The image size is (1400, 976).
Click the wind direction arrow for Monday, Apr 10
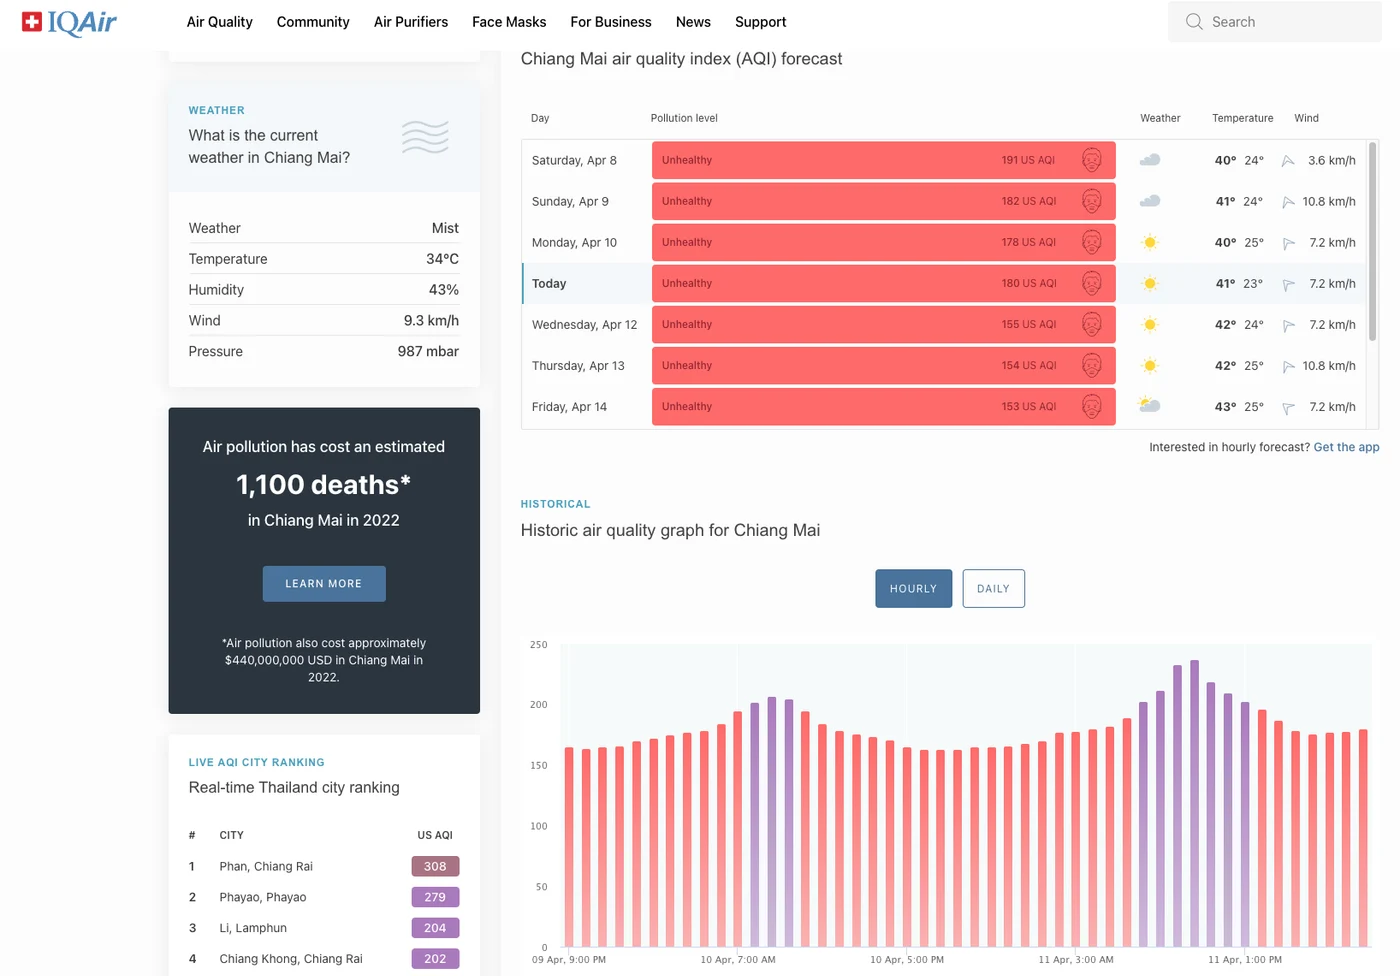(x=1288, y=243)
